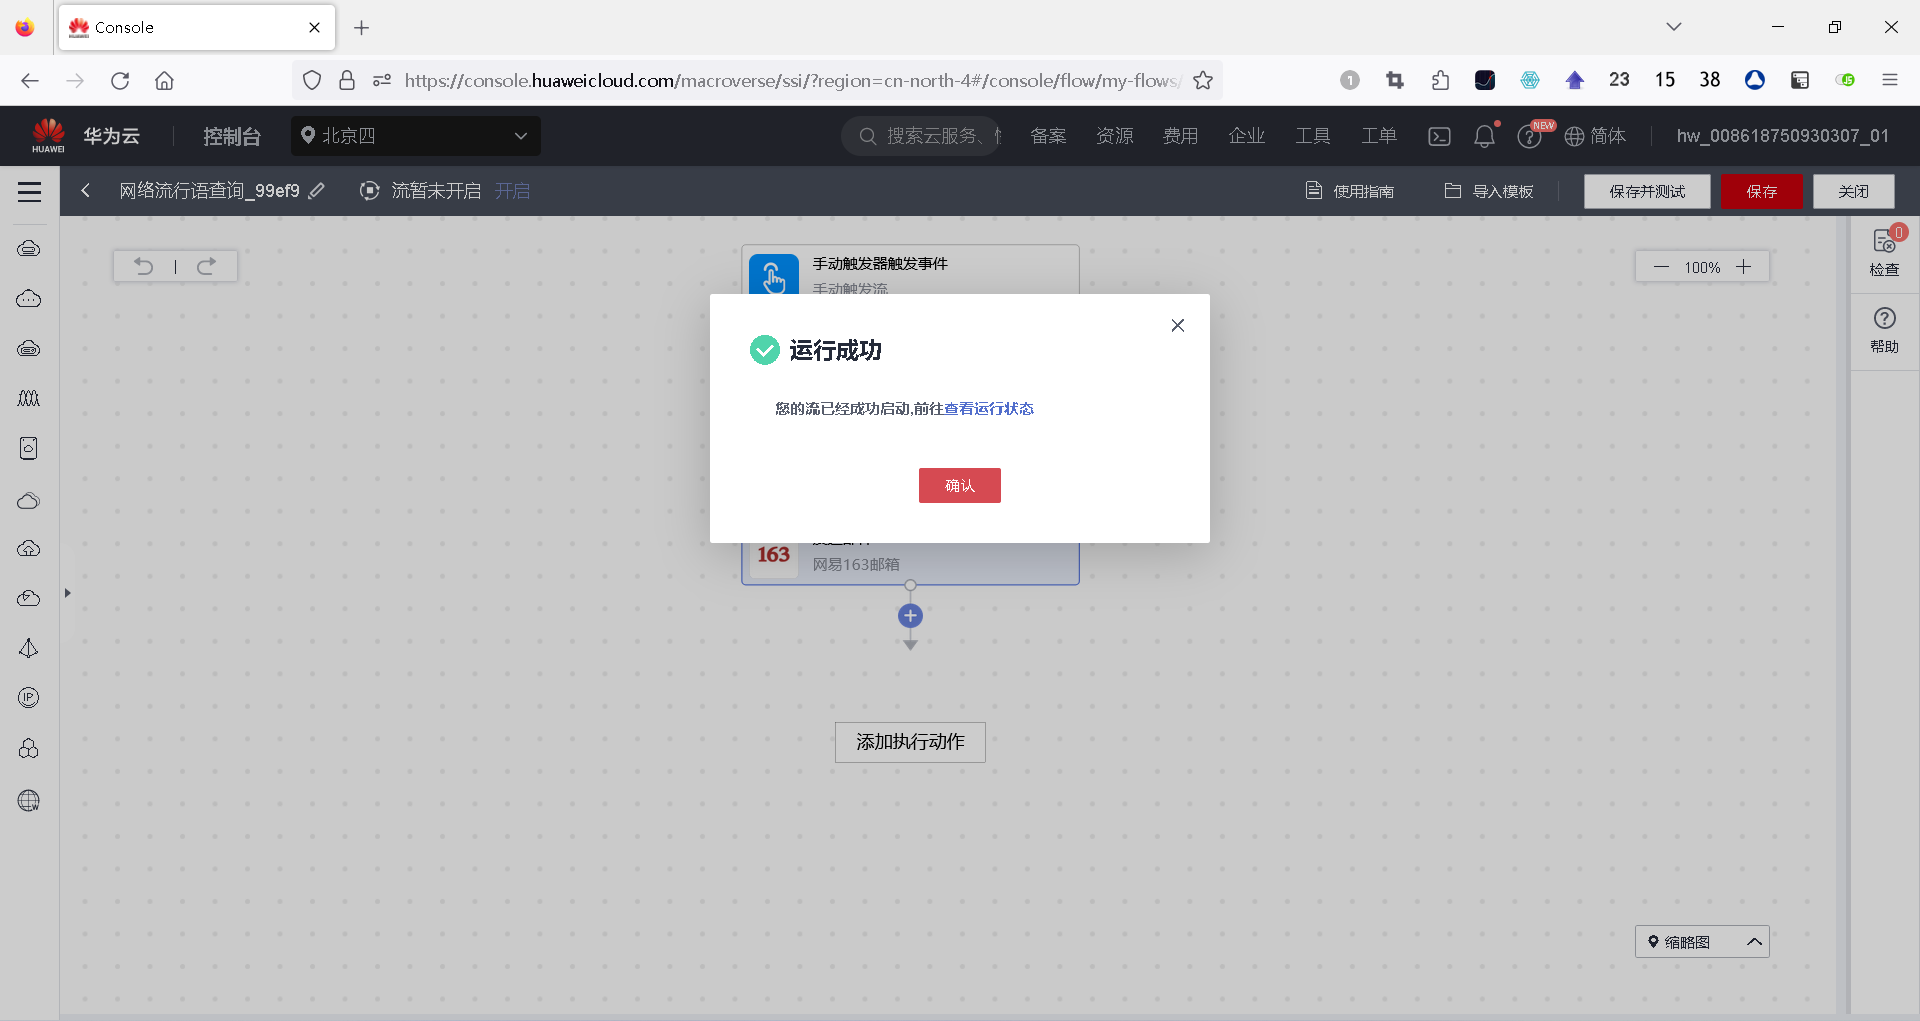Open the hamburger side menu
The height and width of the screenshot is (1021, 1920).
click(30, 191)
